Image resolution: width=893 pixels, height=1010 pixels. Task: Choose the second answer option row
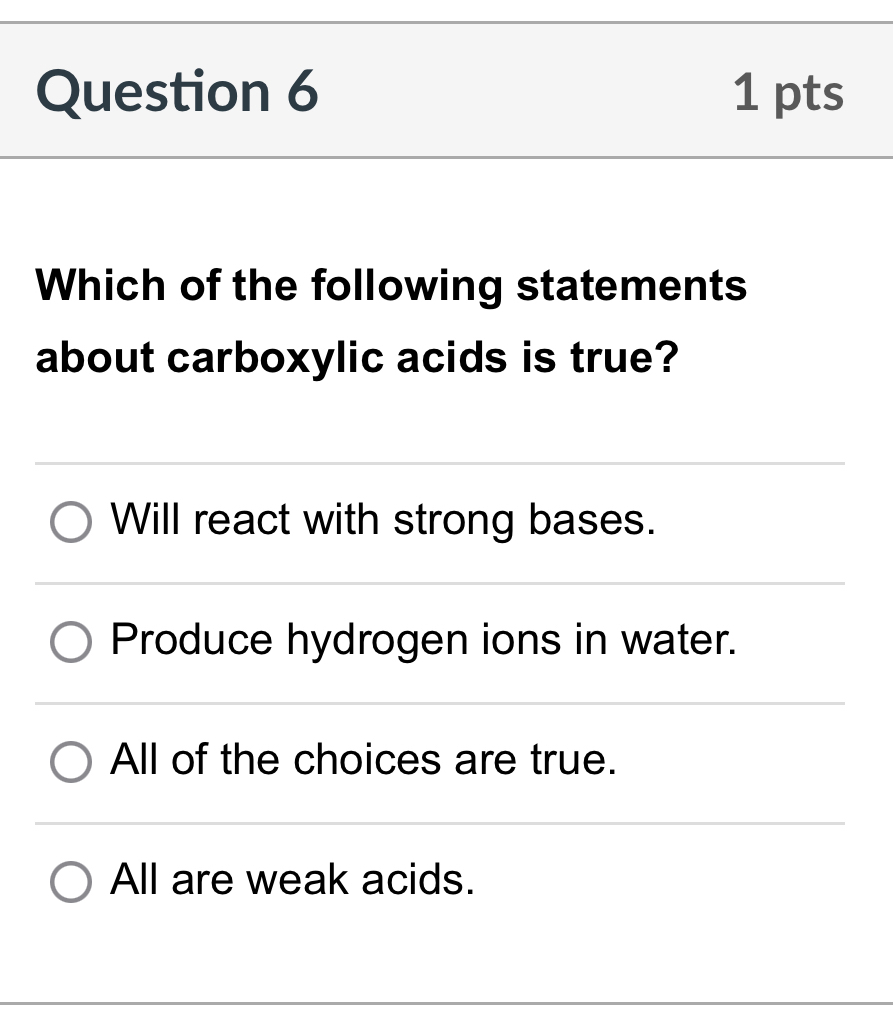click(x=446, y=639)
